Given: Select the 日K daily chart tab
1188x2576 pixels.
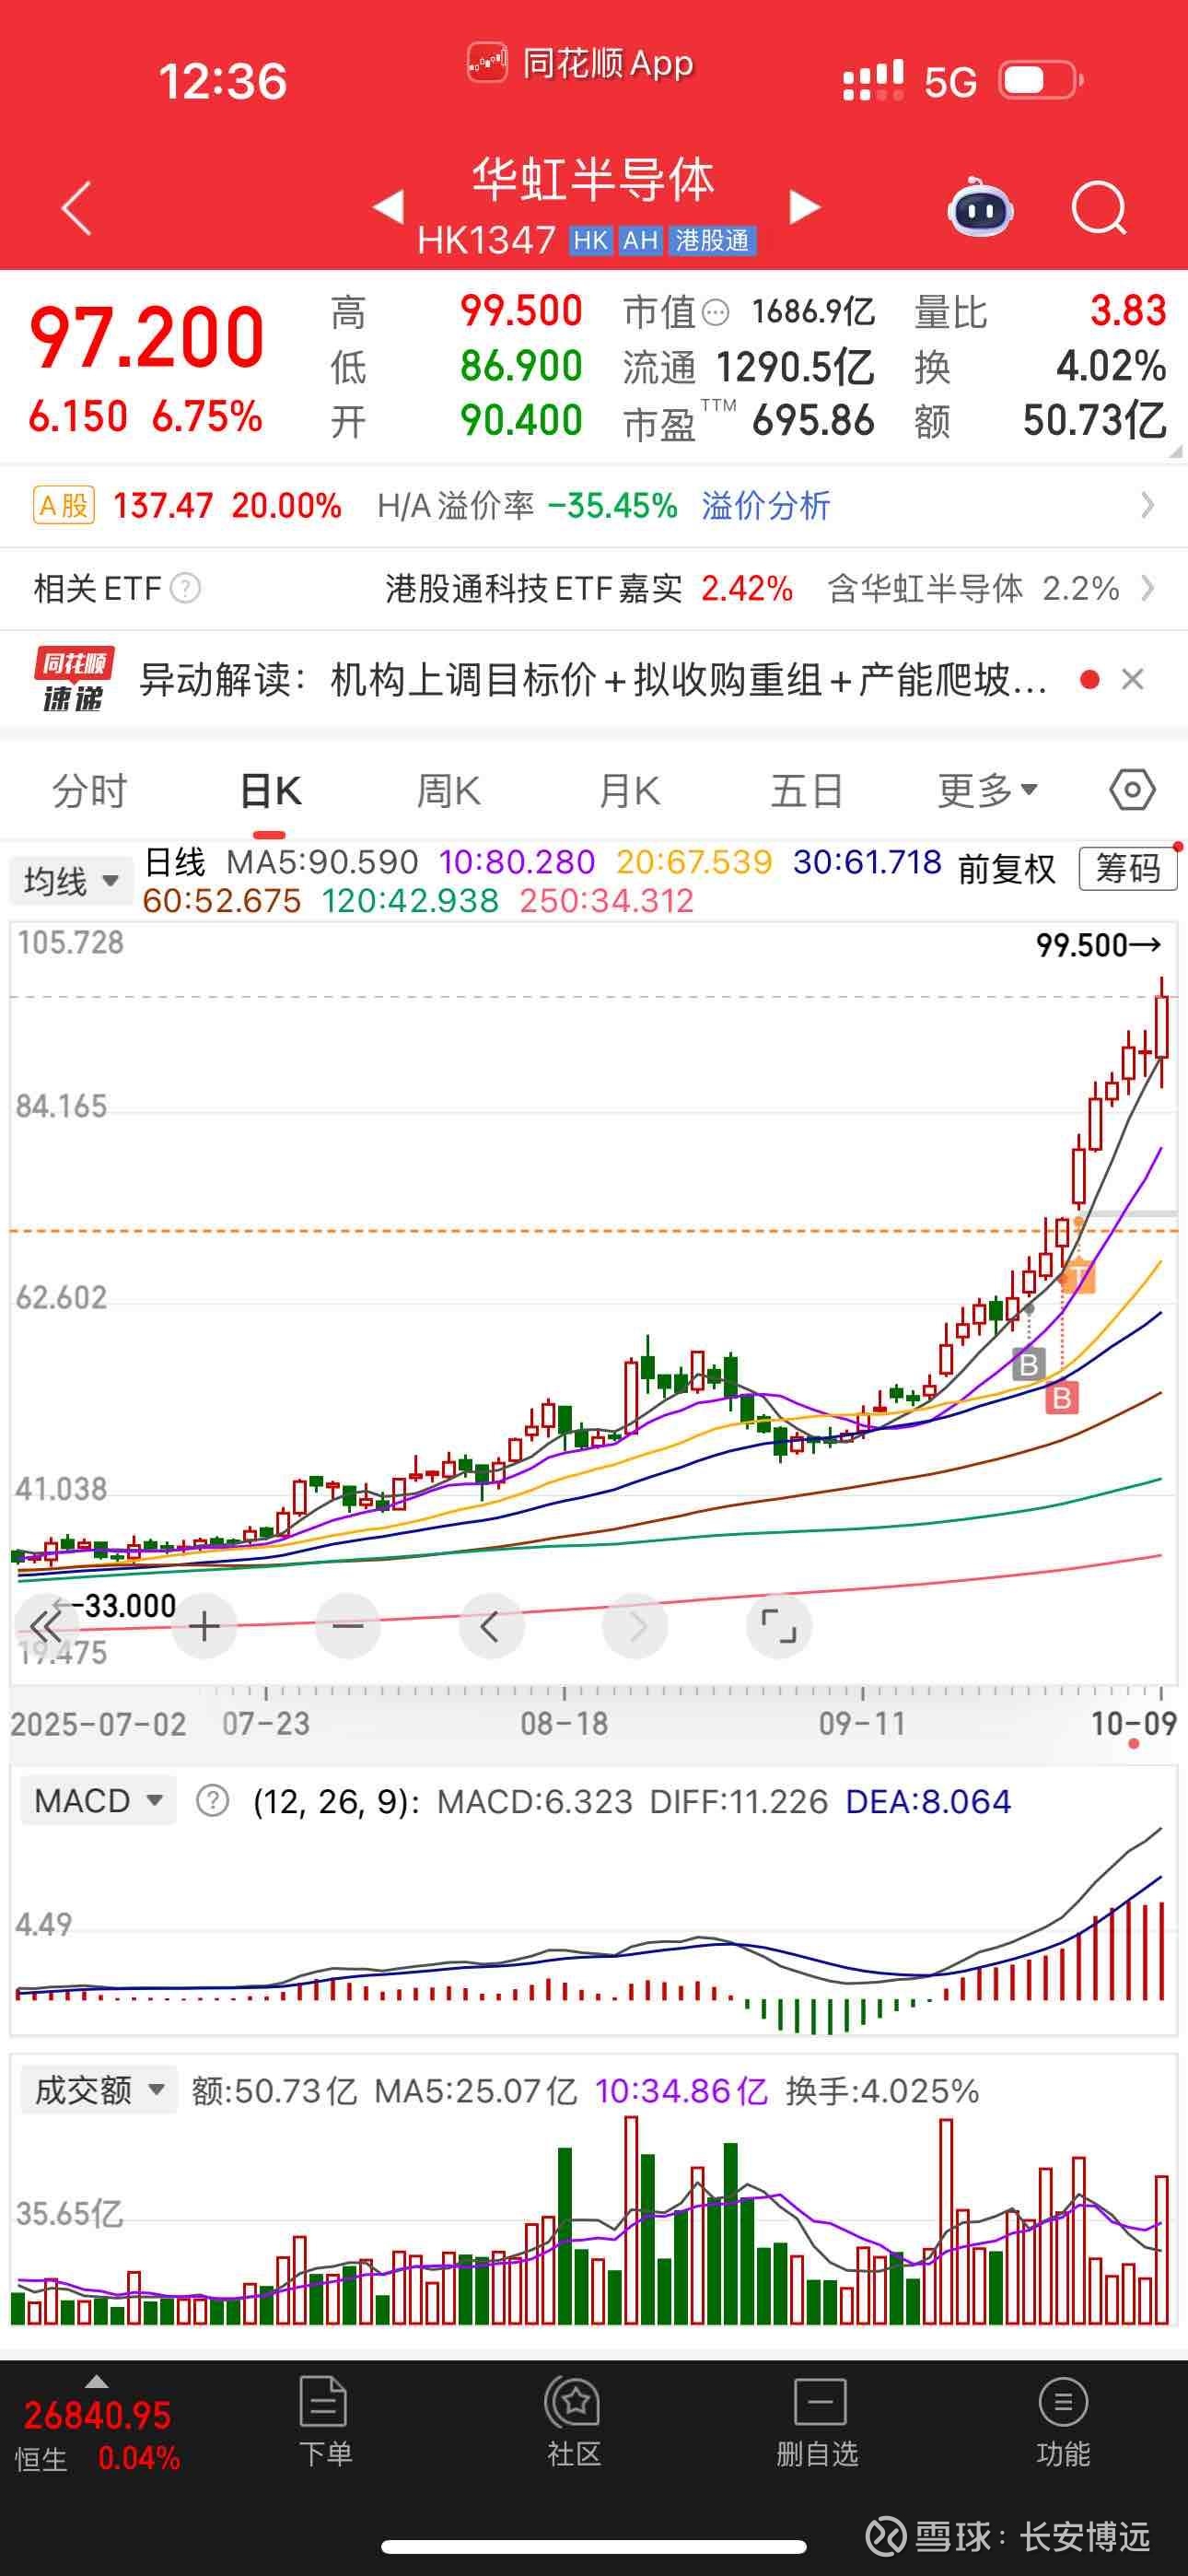Looking at the screenshot, I should pos(270,791).
